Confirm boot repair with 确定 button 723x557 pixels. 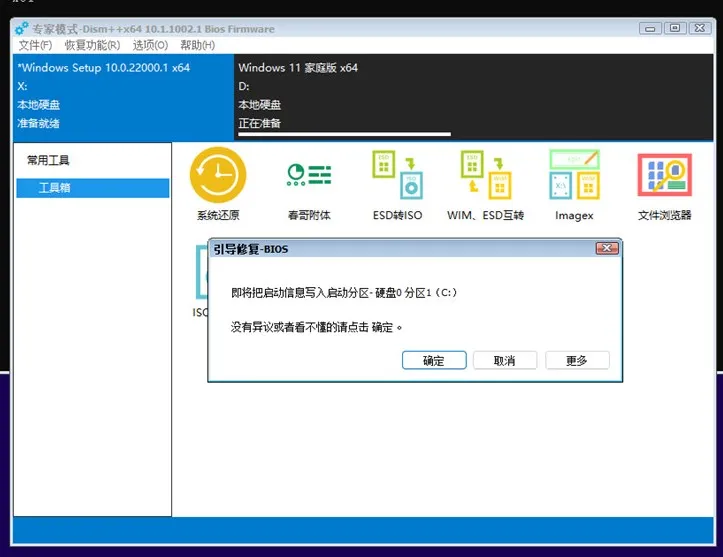(434, 361)
